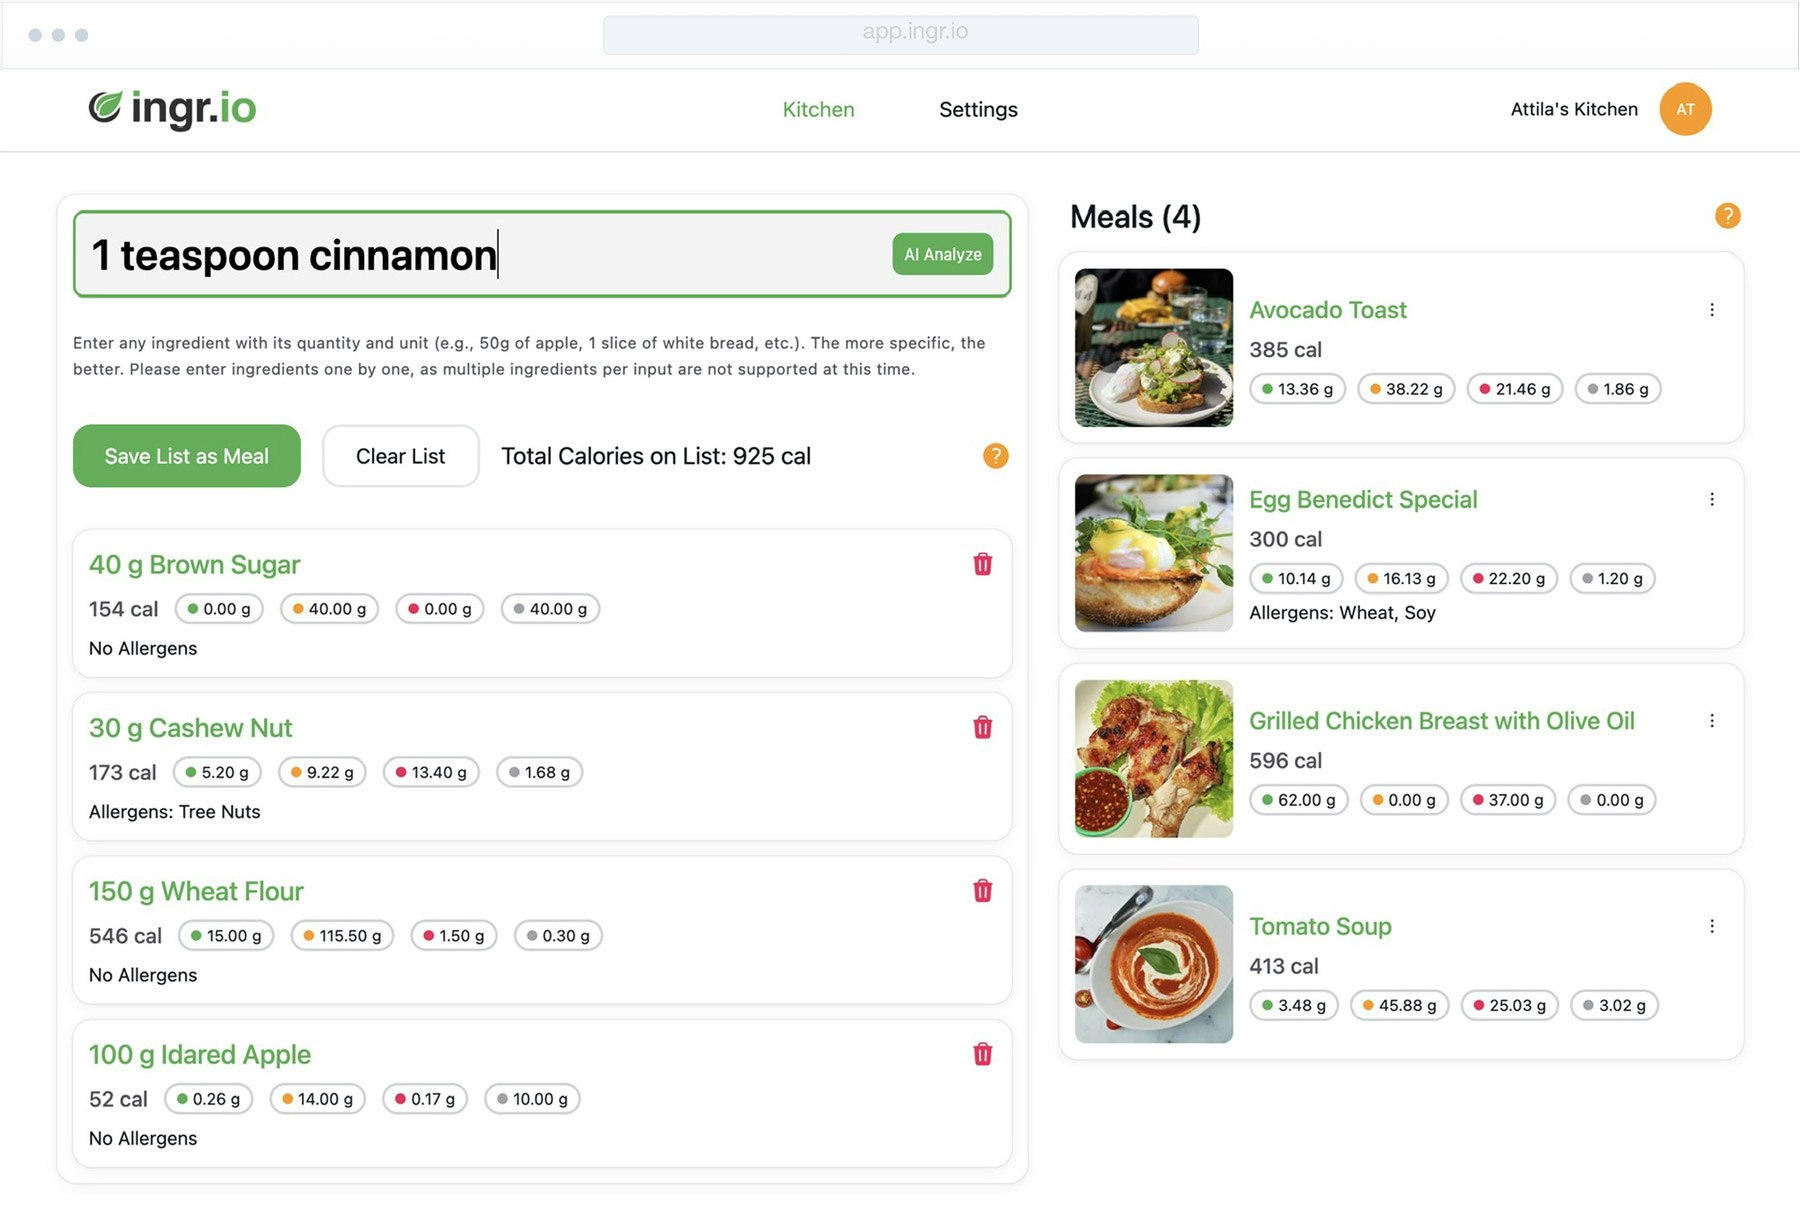
Task: Run AI Analyze on the ingredient
Action: pyautogui.click(x=941, y=254)
